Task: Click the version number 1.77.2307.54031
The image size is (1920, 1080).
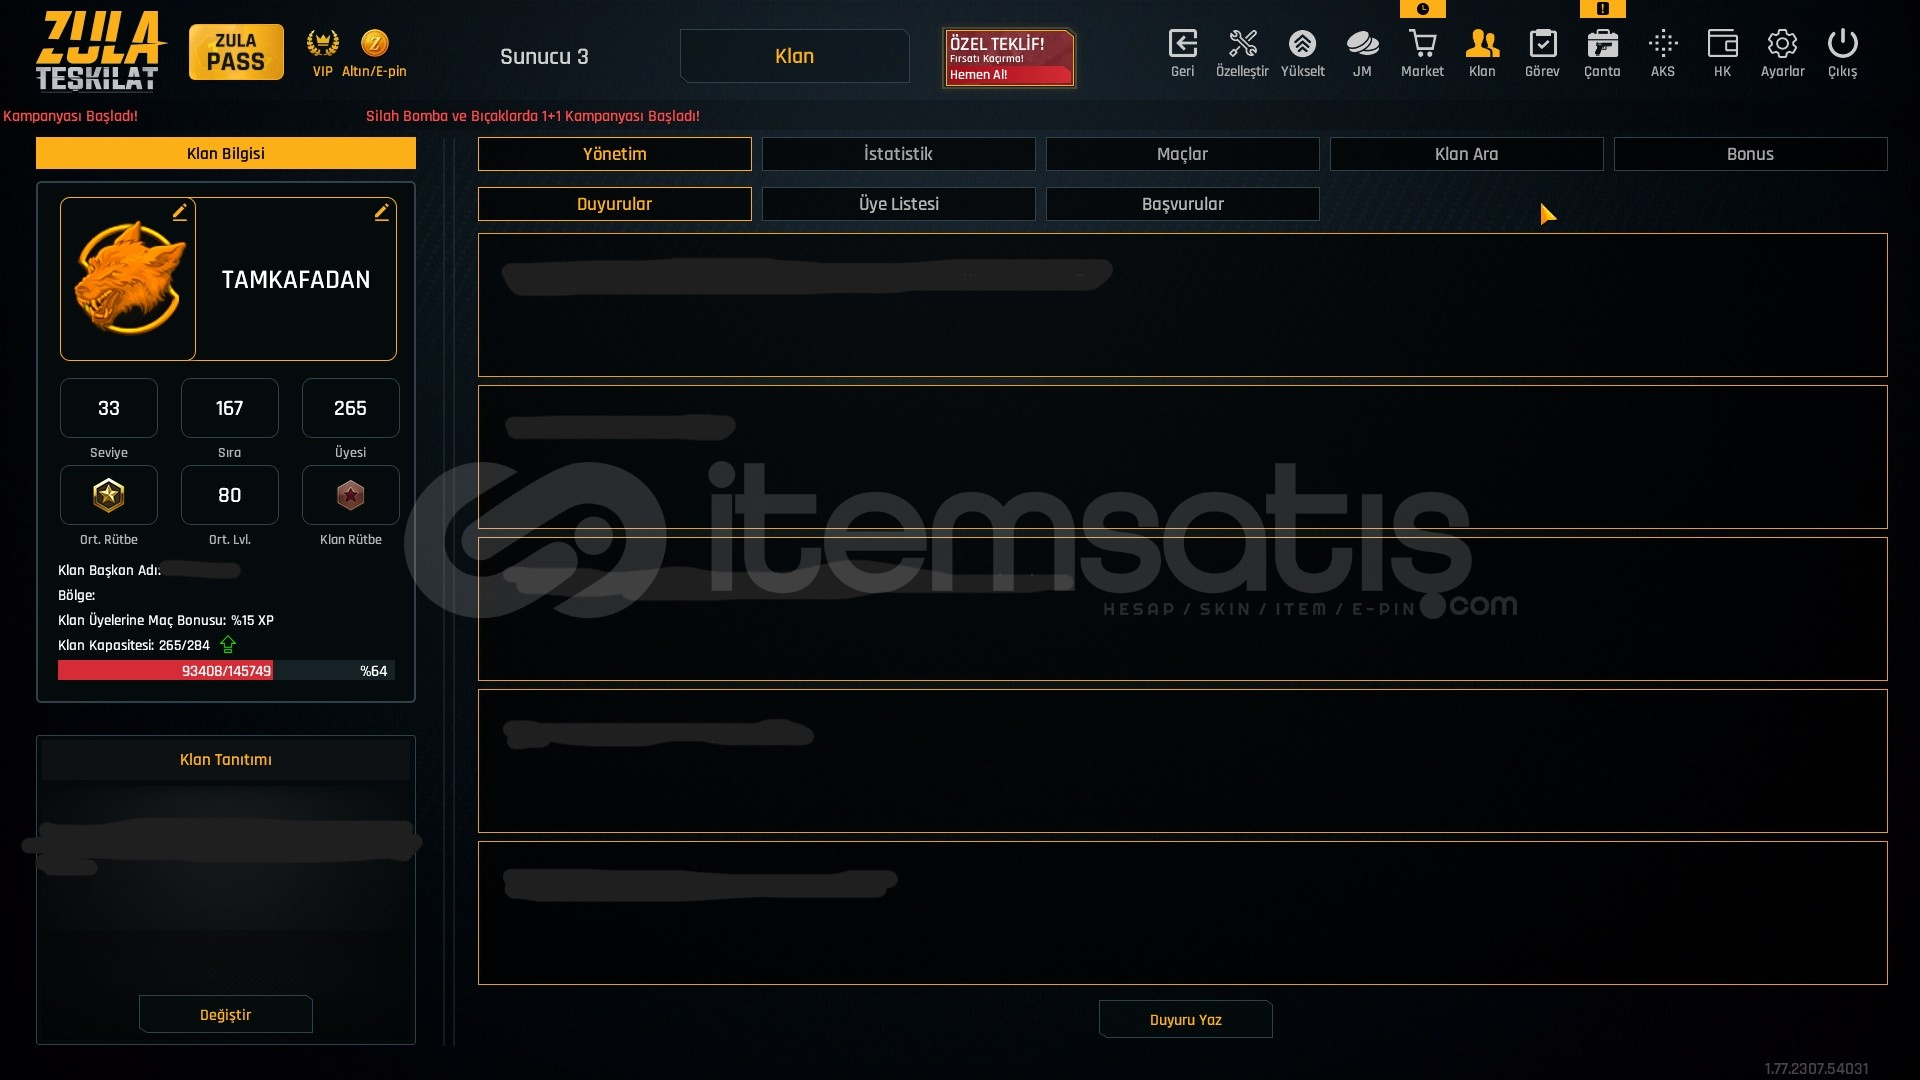Action: tap(1816, 1069)
